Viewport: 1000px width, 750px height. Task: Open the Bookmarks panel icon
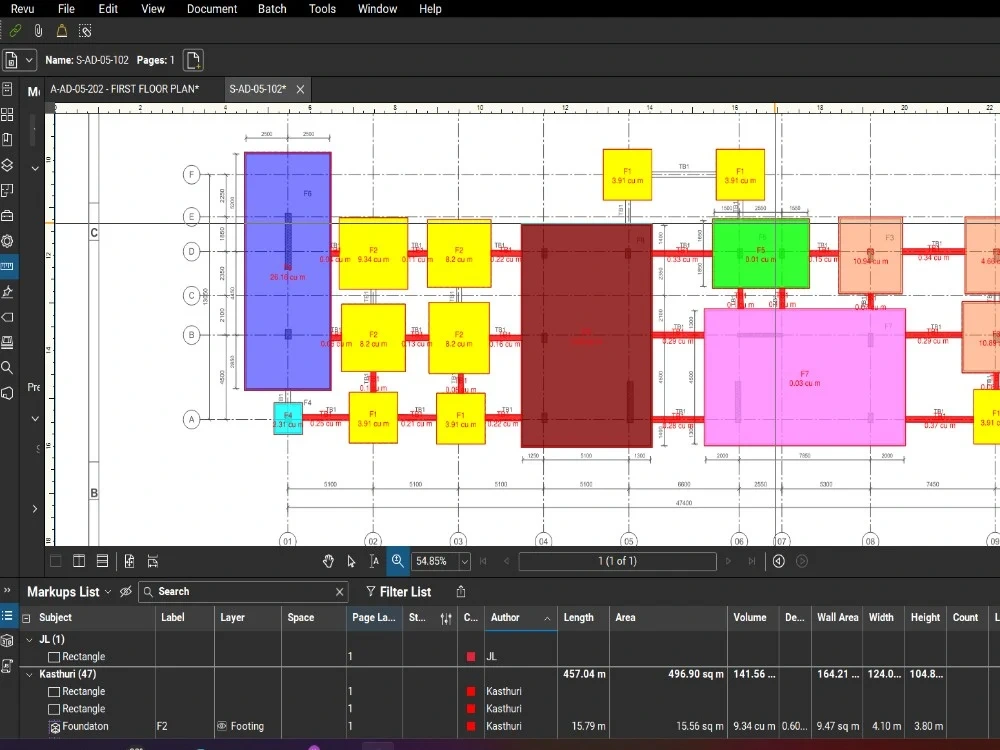coord(8,140)
